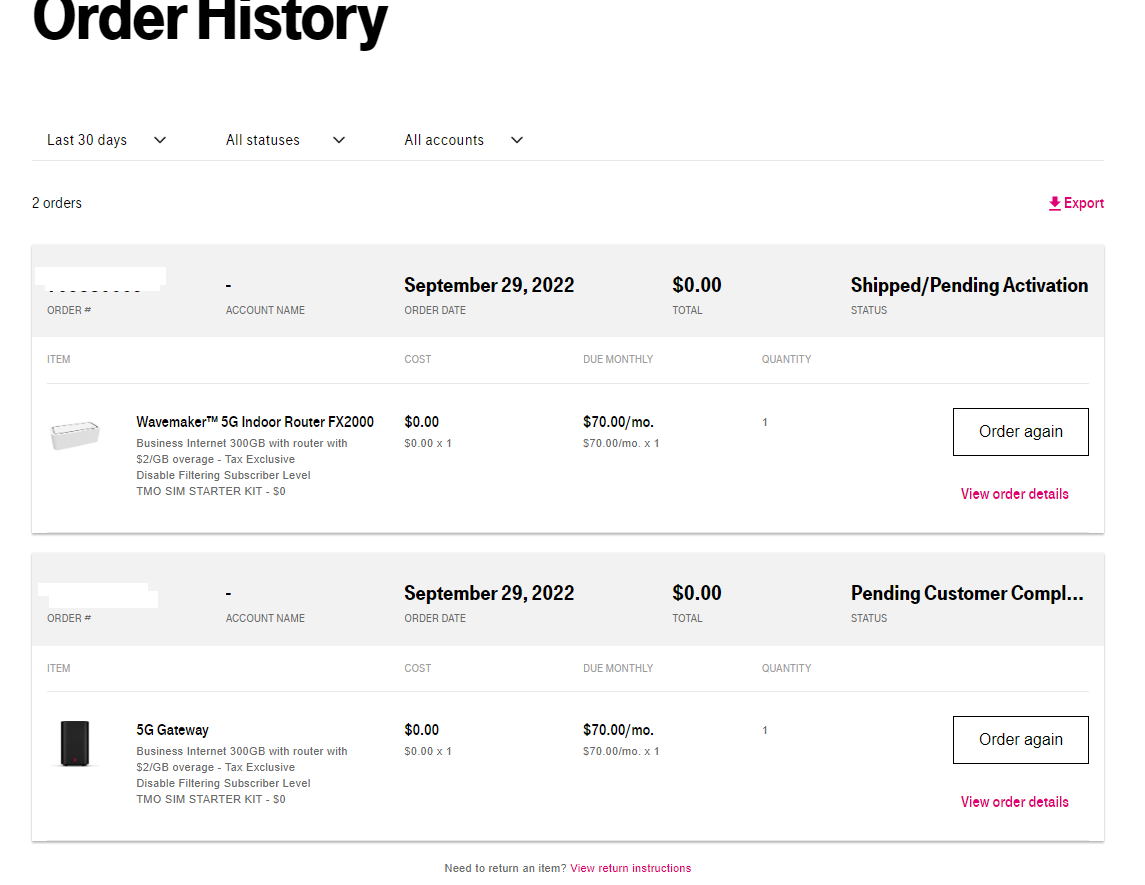Select the Wavemaker 5G Indoor Router FX2000 thumbnail

pos(75,434)
